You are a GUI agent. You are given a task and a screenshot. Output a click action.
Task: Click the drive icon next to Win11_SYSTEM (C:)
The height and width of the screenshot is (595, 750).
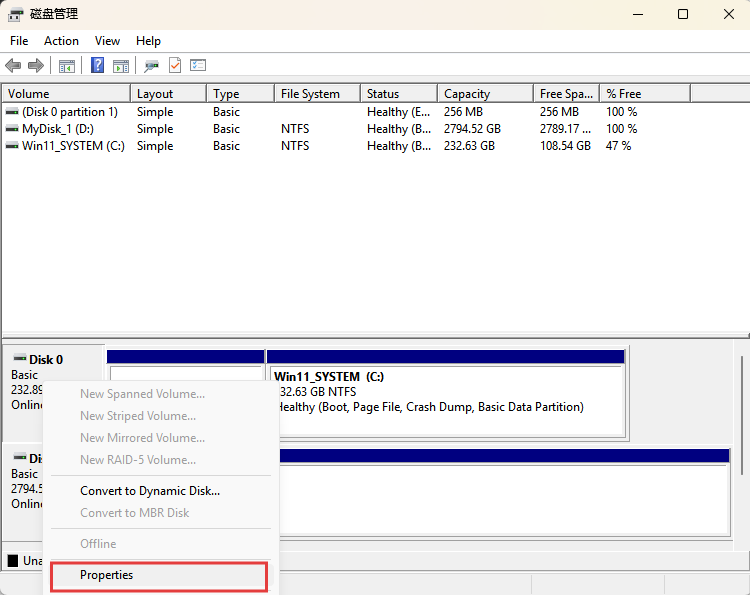[12, 146]
